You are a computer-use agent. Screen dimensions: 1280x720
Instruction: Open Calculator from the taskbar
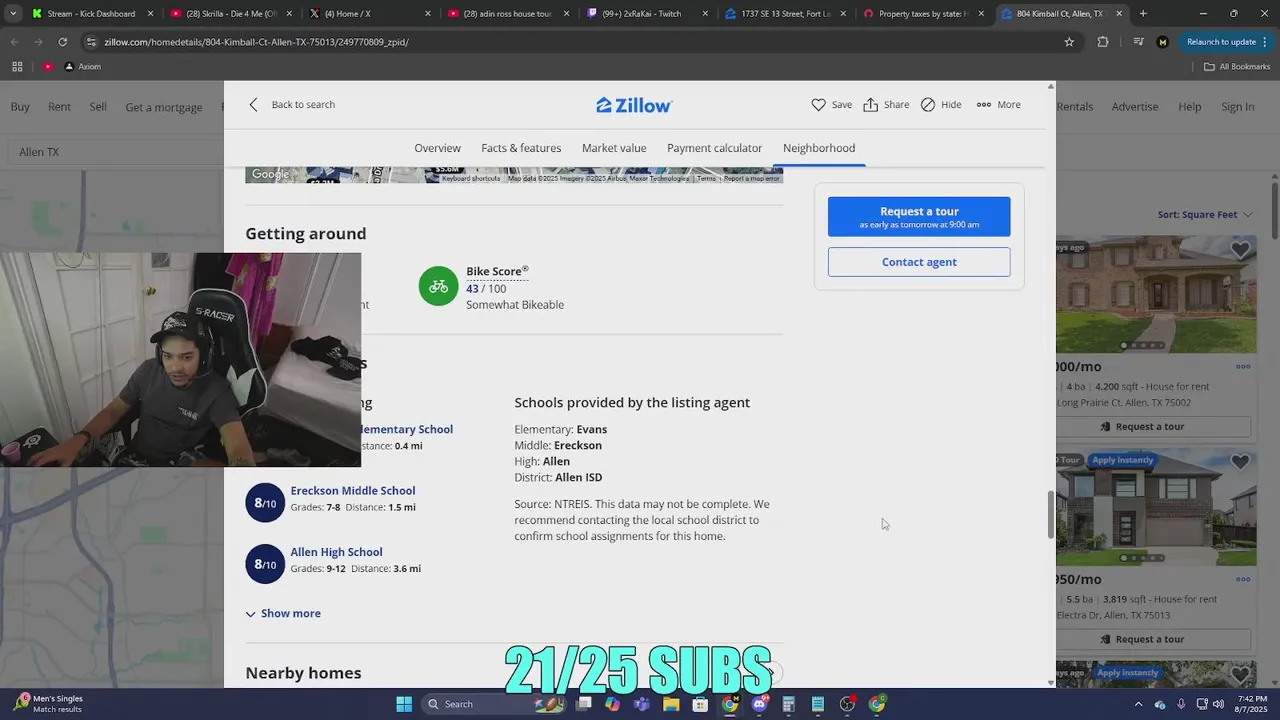[788, 704]
